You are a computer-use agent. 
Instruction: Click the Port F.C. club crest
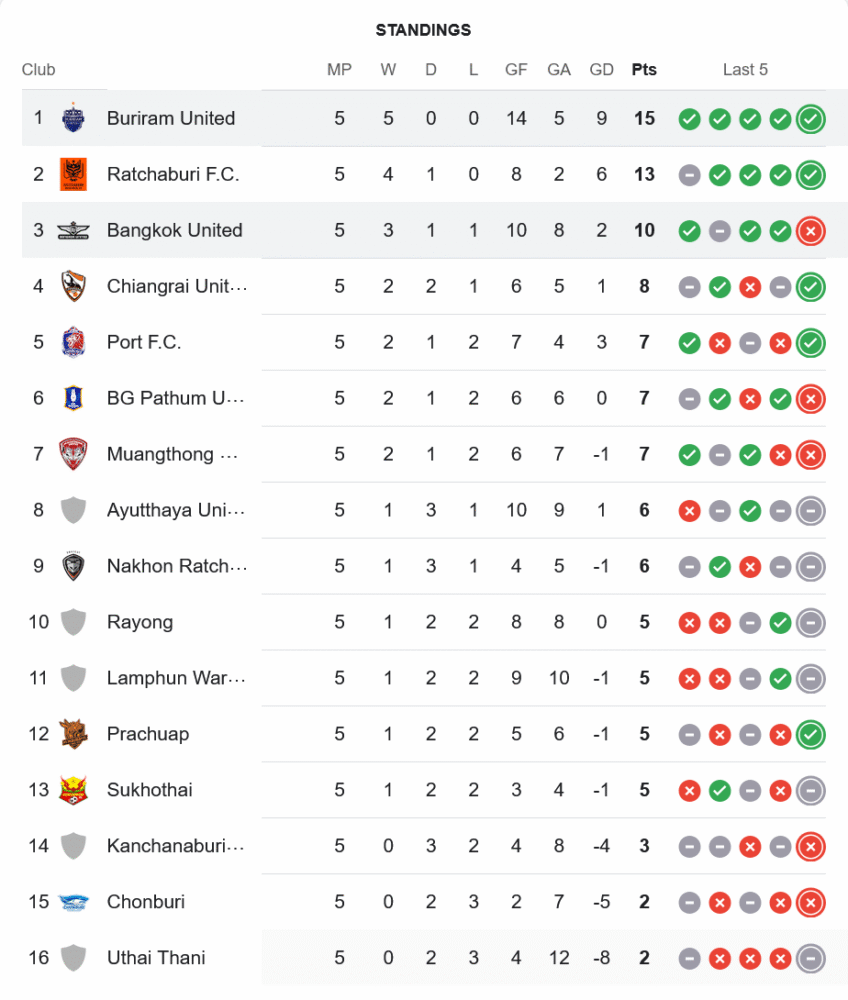coord(73,342)
